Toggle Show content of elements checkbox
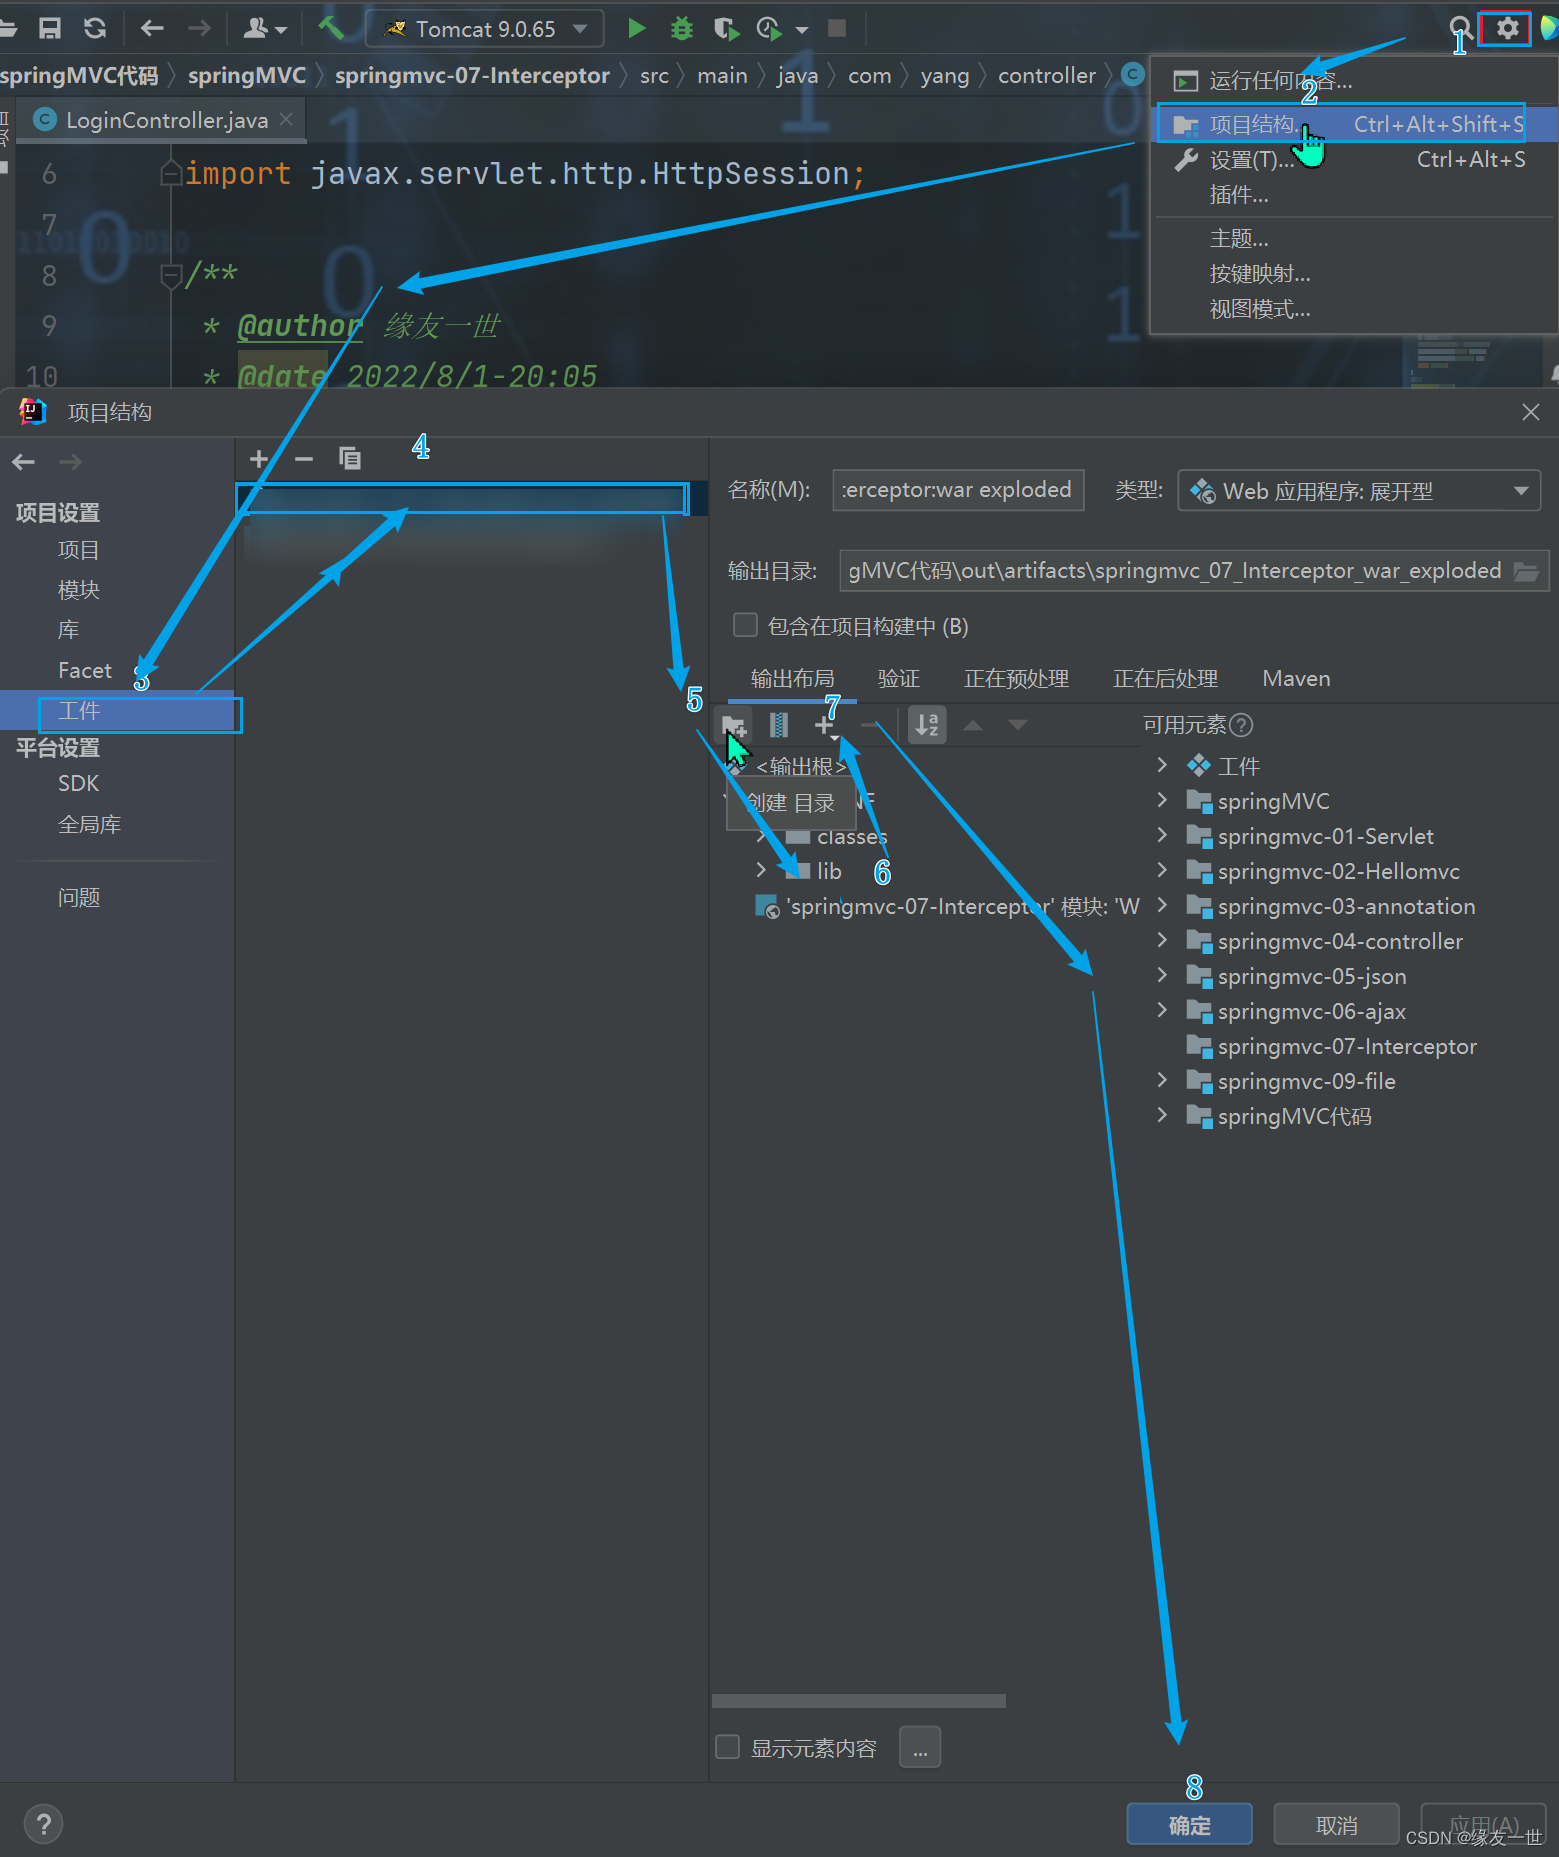1559x1857 pixels. click(x=728, y=1747)
